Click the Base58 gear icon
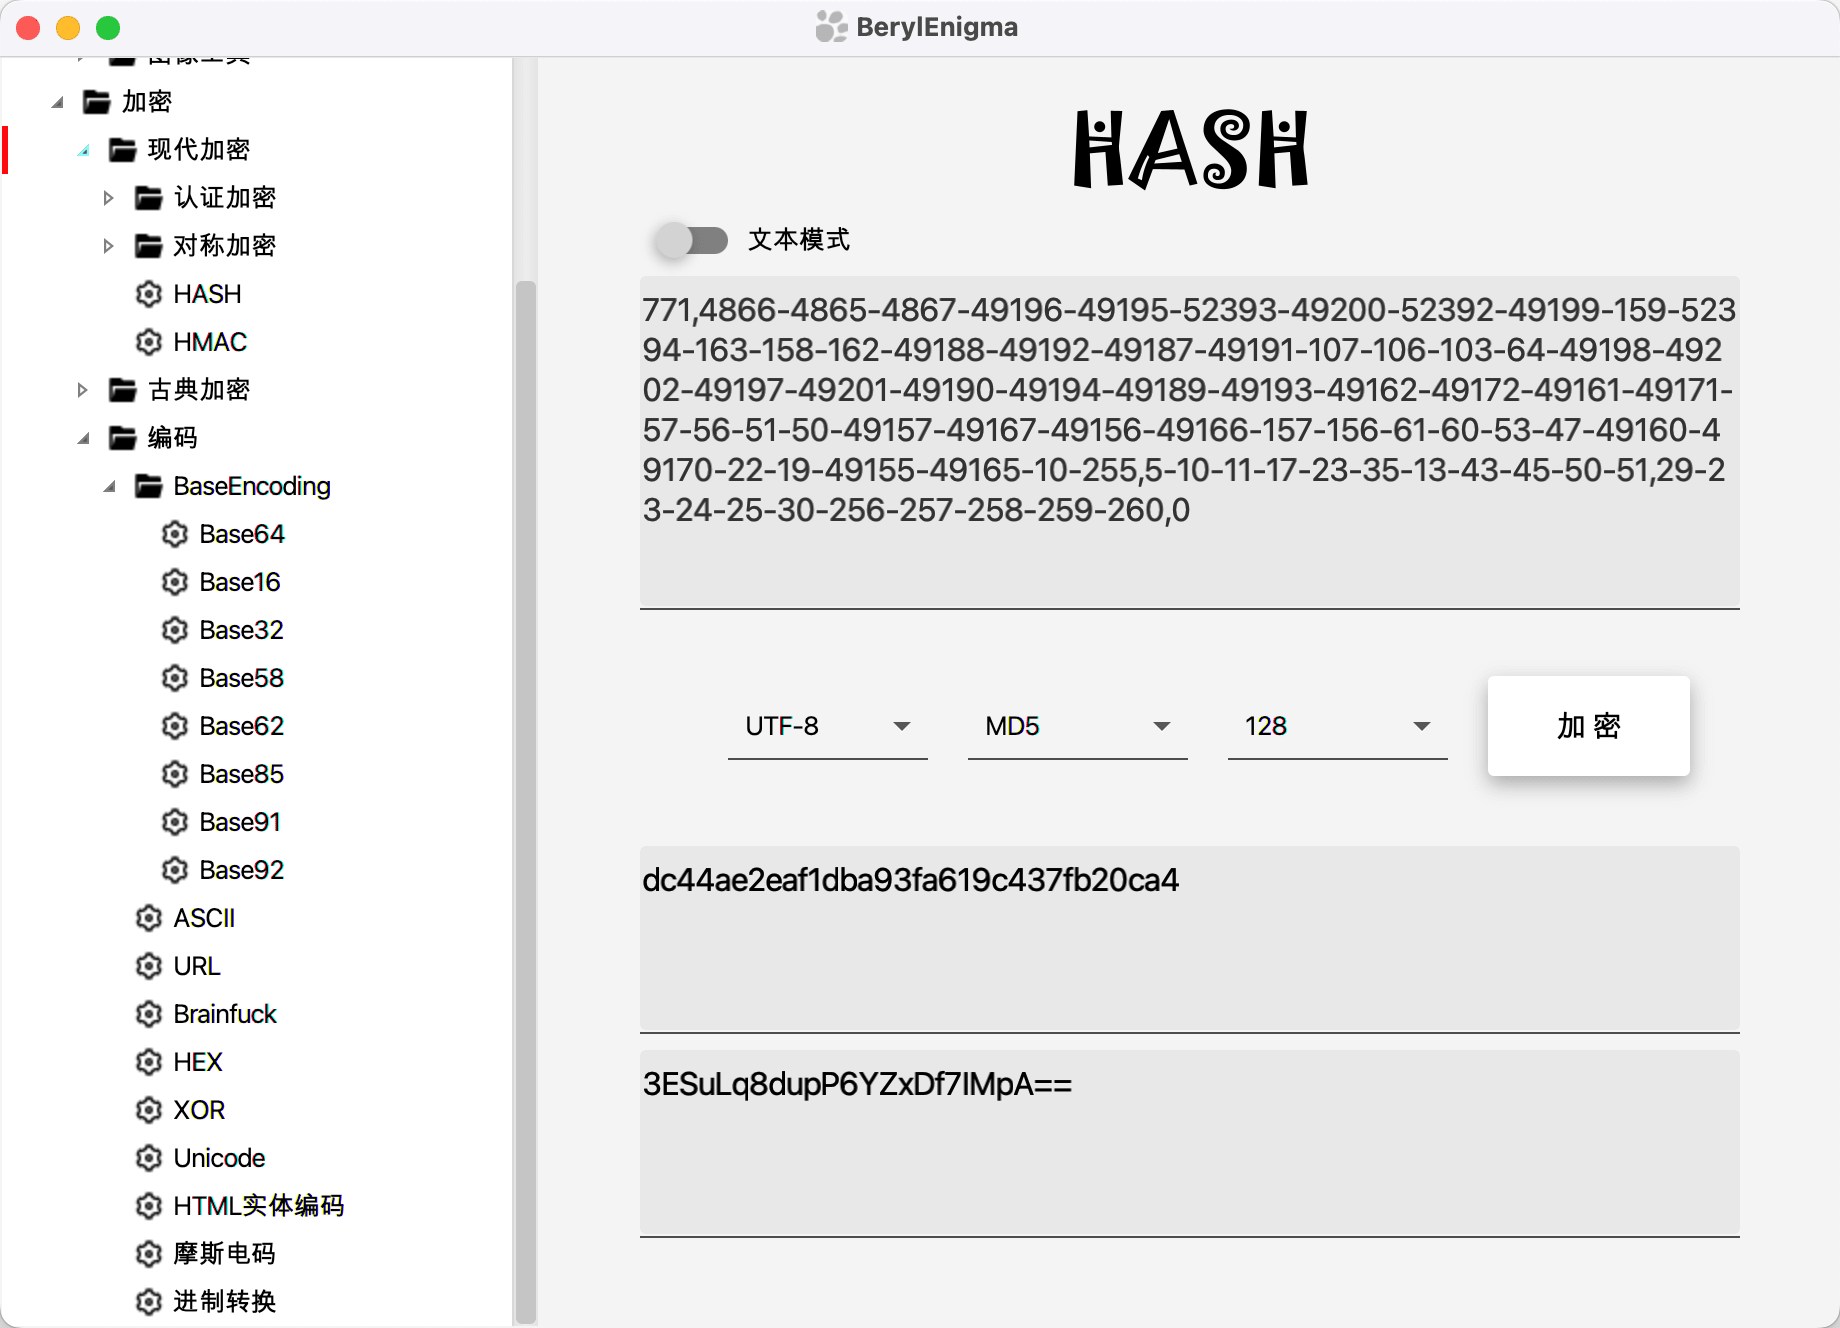 pos(175,678)
